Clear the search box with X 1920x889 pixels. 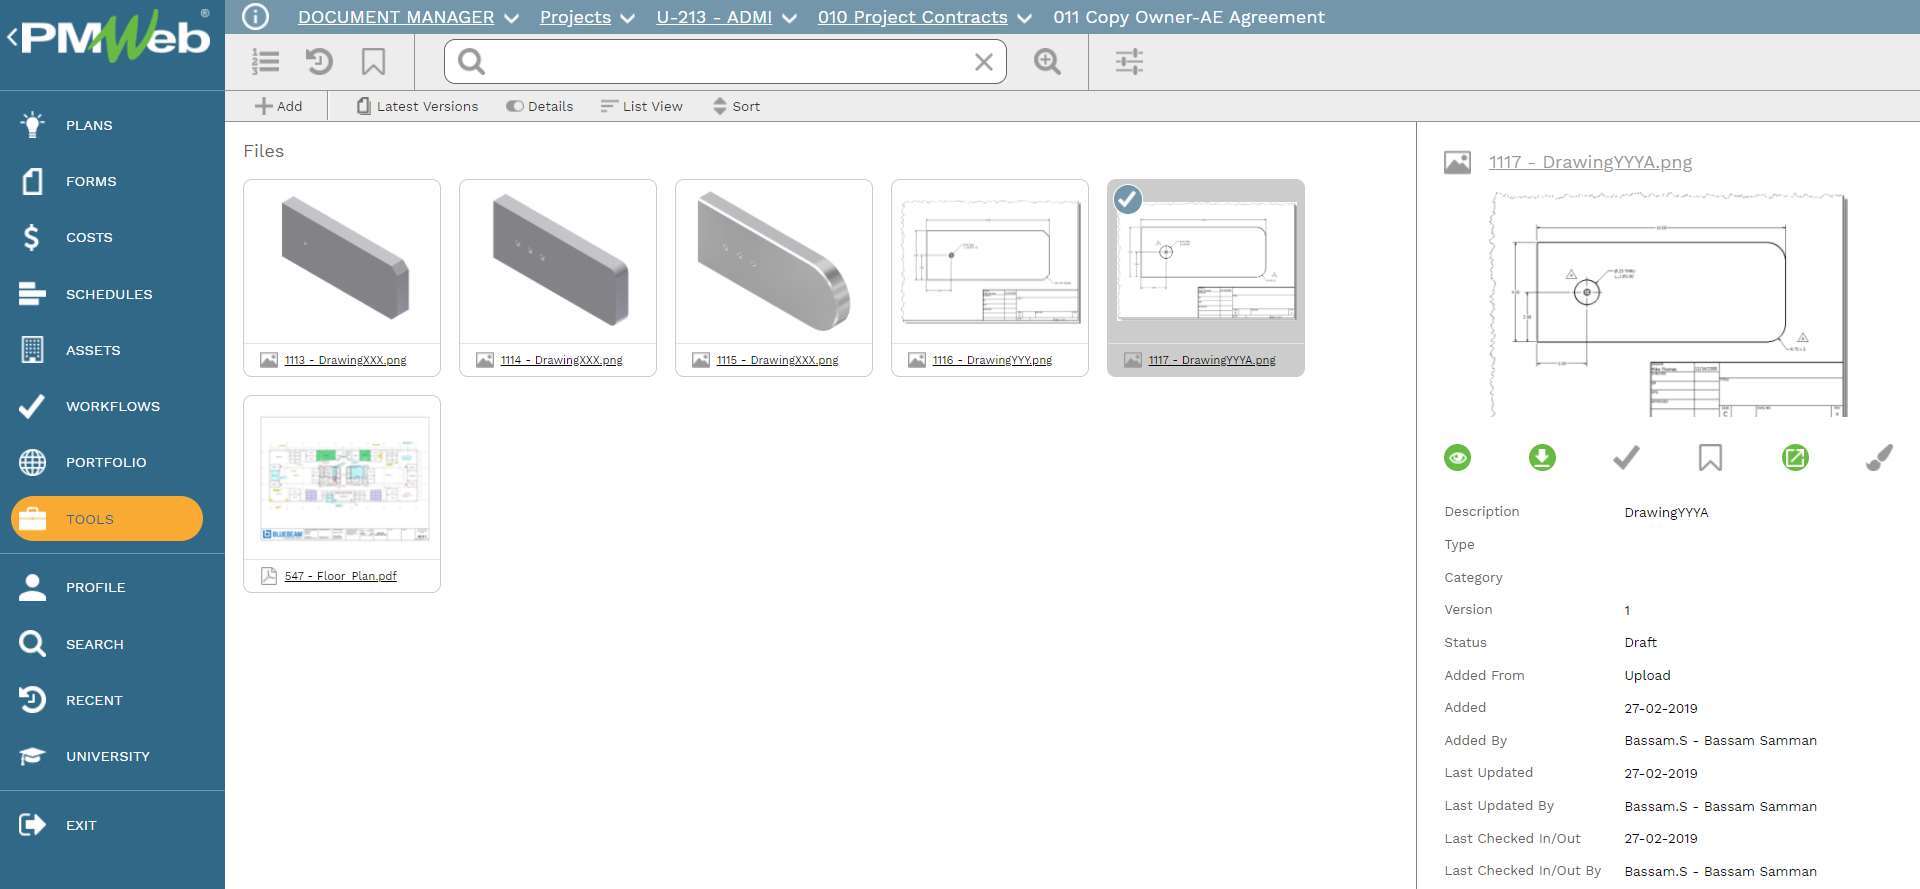coord(984,62)
